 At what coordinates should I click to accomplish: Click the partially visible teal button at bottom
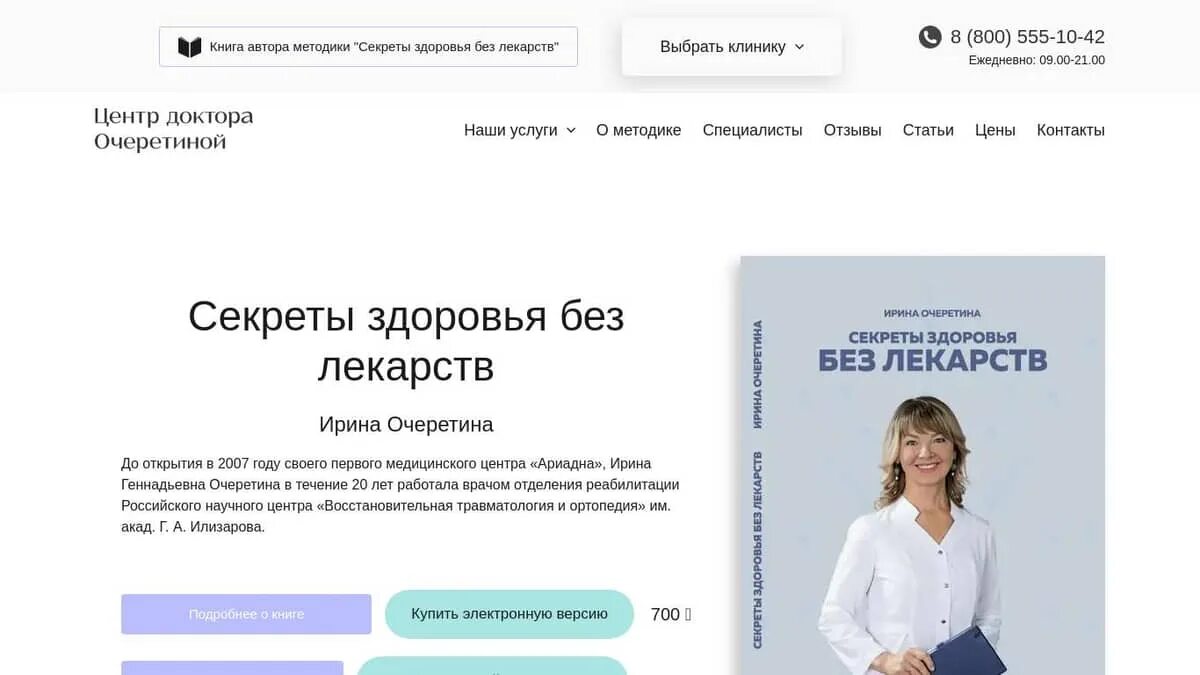click(x=492, y=666)
